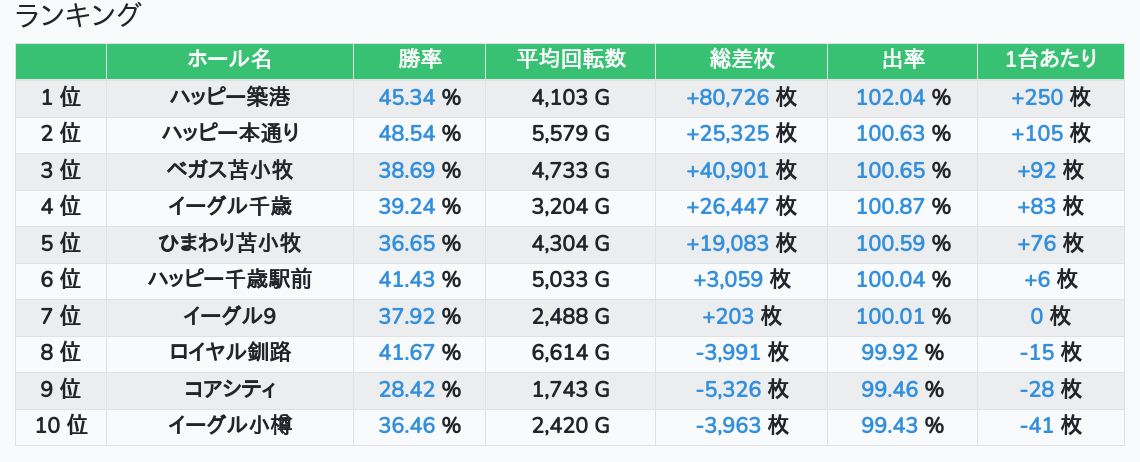
Task: Click the 45.34 win rate value
Action: (x=406, y=97)
